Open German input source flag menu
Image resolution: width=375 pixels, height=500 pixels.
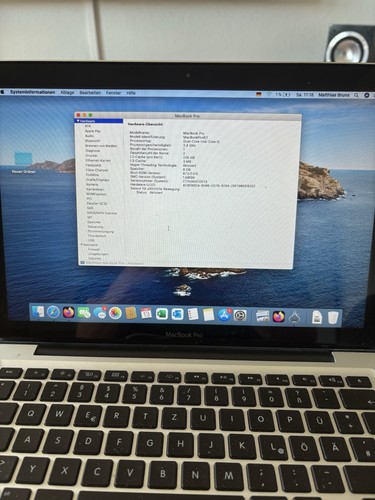tap(259, 95)
